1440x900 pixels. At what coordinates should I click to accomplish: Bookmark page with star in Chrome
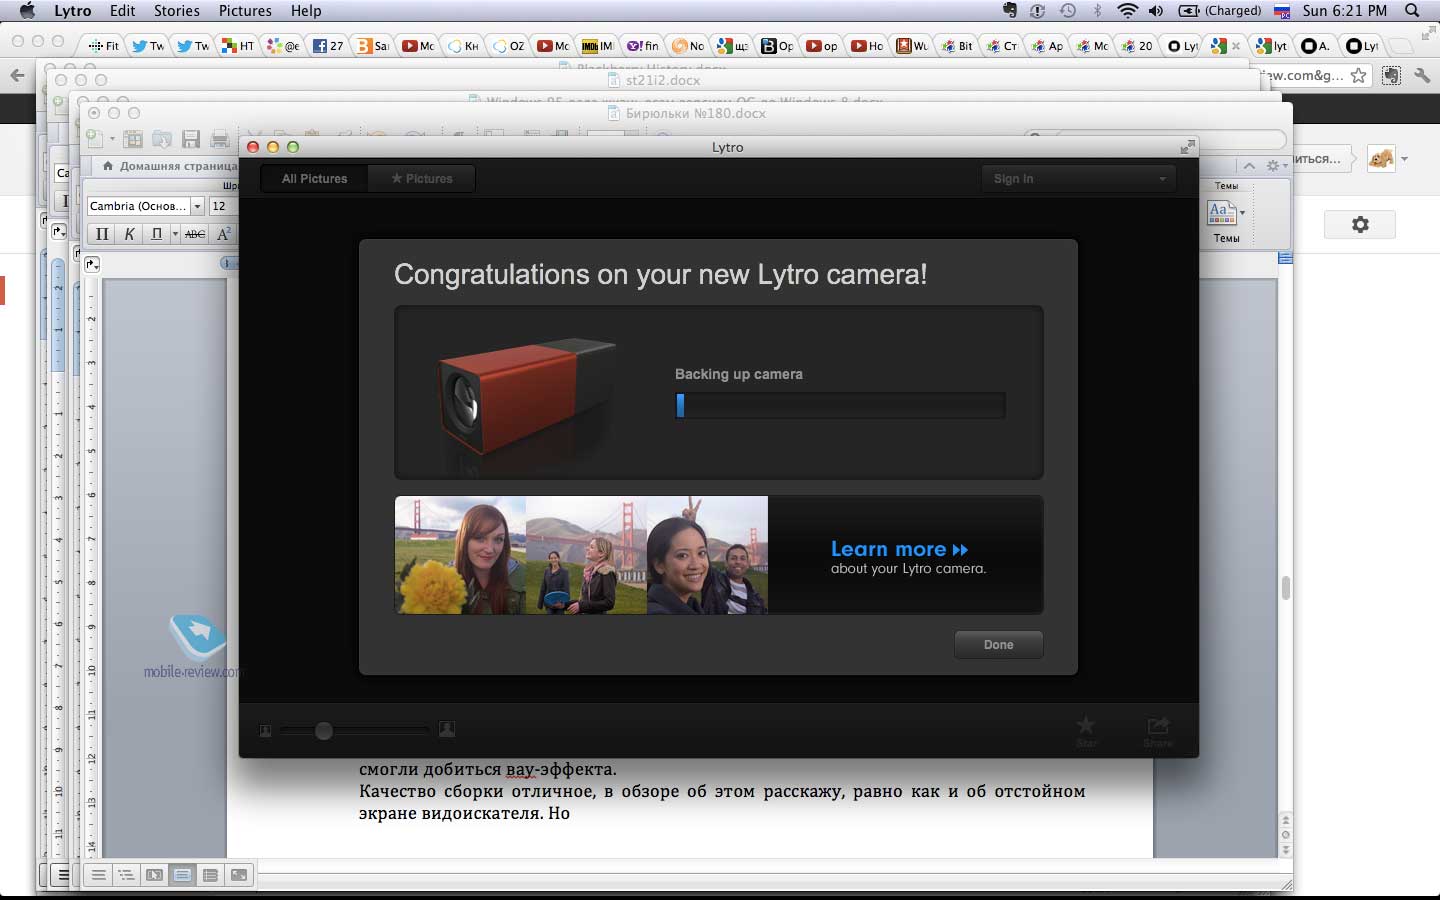click(x=1358, y=75)
